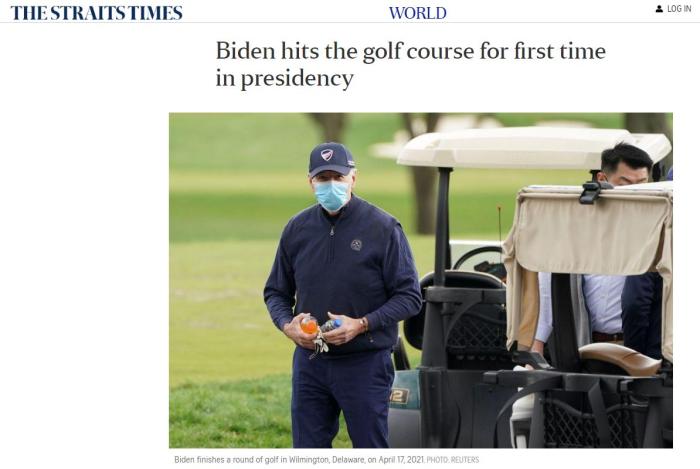Click the circular emblem on navy pullover
700x469 pixels.
point(356,245)
